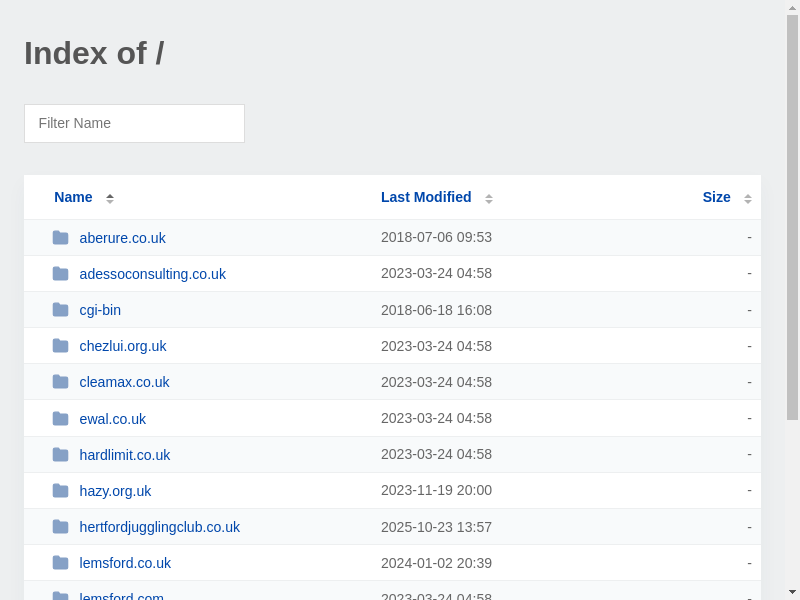Viewport: 800px width, 600px height.
Task: Click folder icon for hertfordjugglingclub.co.uk
Action: click(x=61, y=527)
